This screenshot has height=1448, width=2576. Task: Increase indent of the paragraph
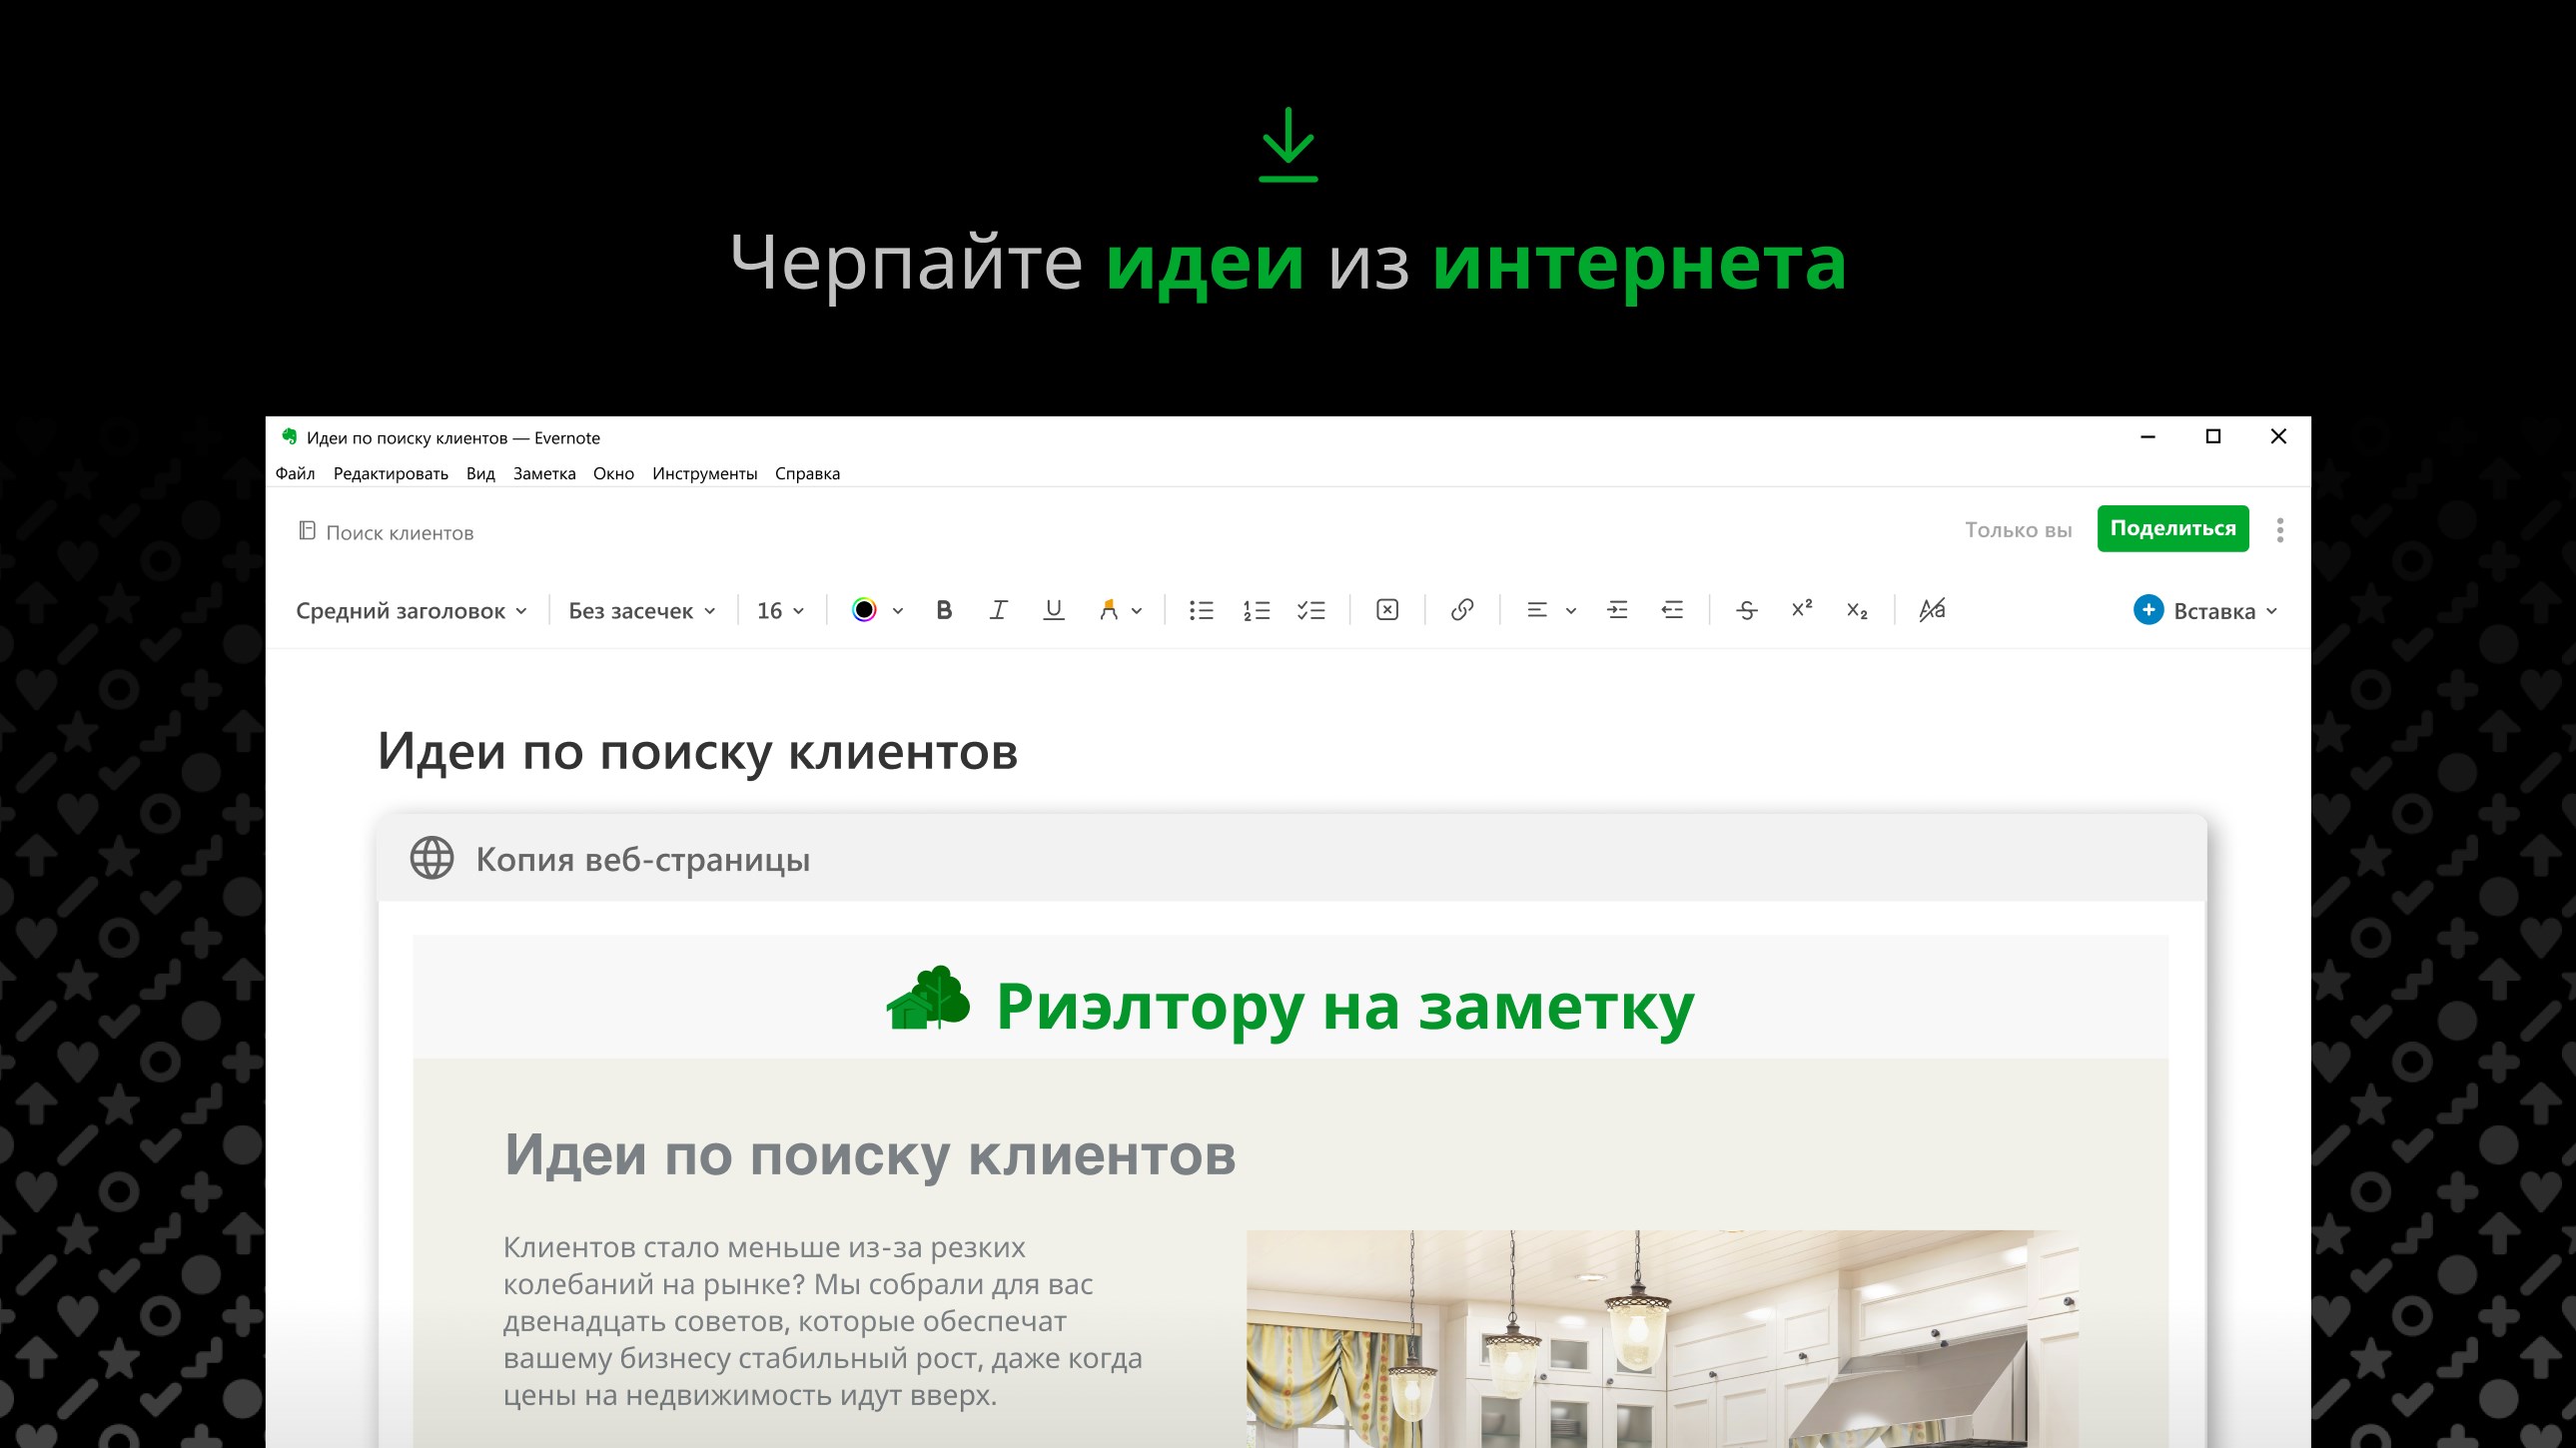click(x=1617, y=610)
